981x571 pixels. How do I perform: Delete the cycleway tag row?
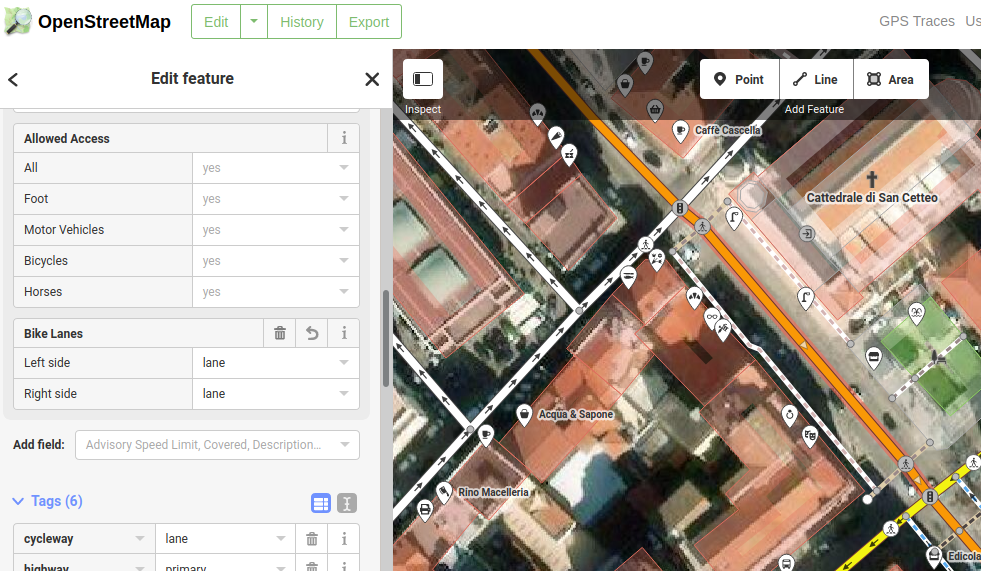point(312,538)
